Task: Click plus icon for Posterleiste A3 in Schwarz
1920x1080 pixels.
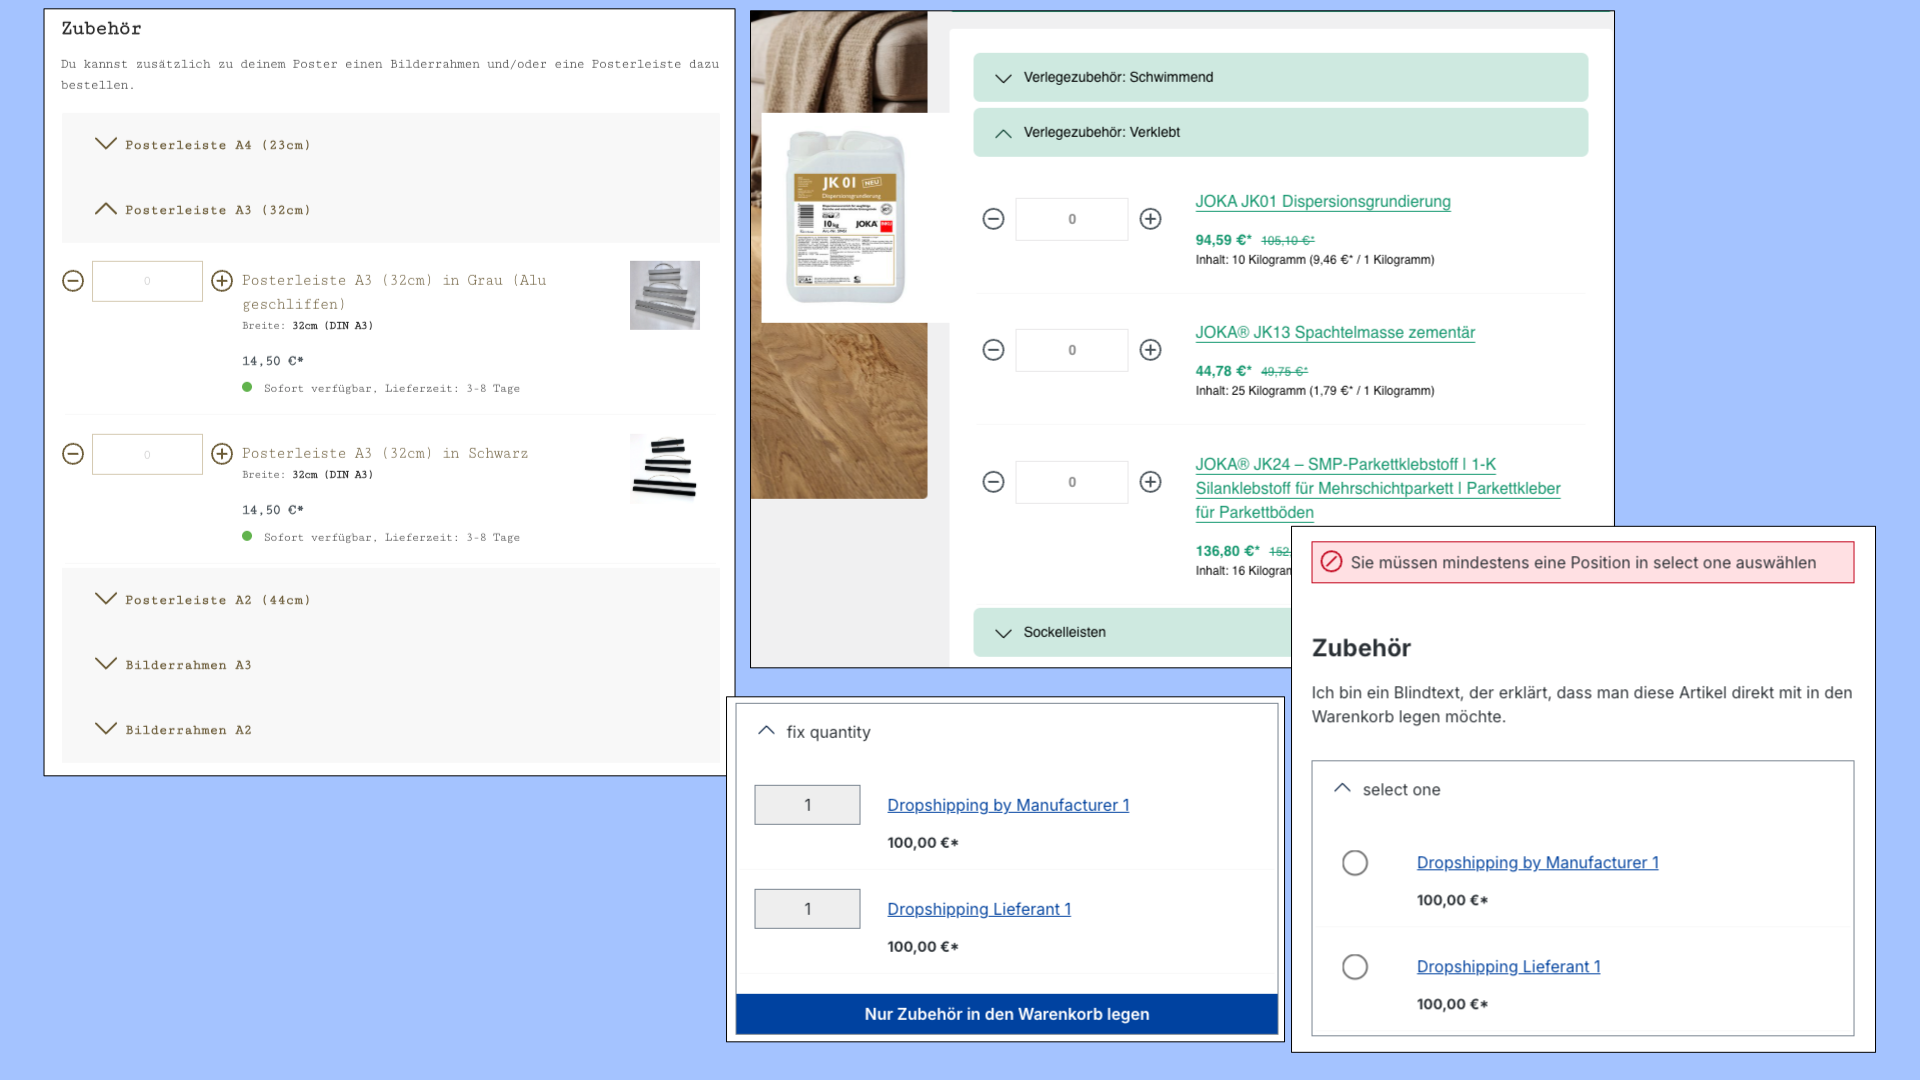Action: click(222, 454)
